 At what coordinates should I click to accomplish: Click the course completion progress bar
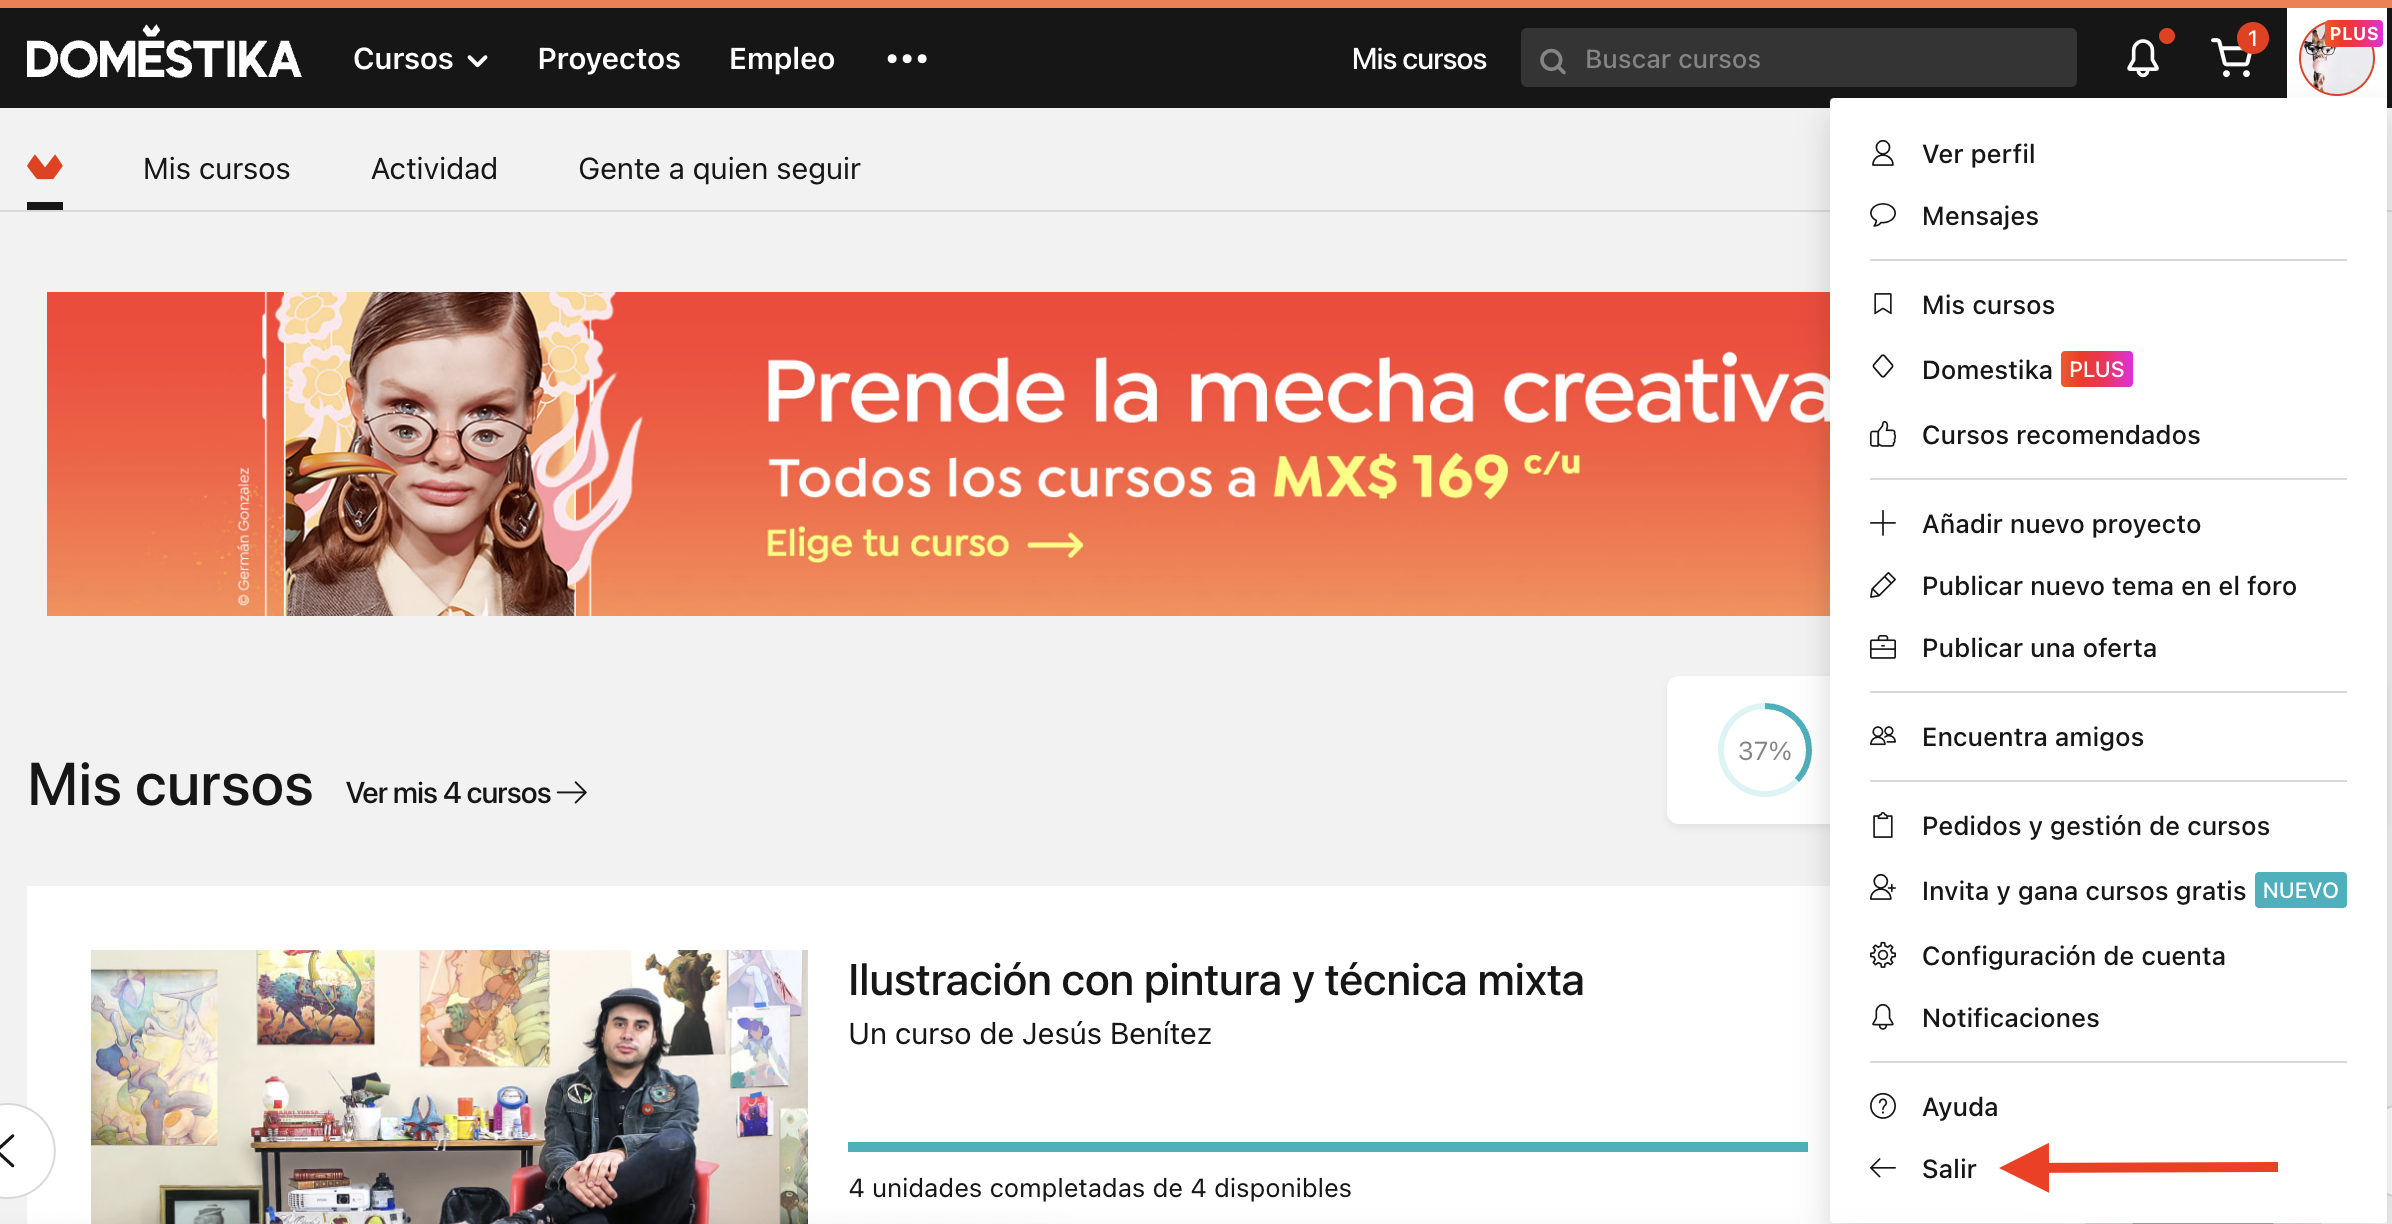pyautogui.click(x=1328, y=1147)
